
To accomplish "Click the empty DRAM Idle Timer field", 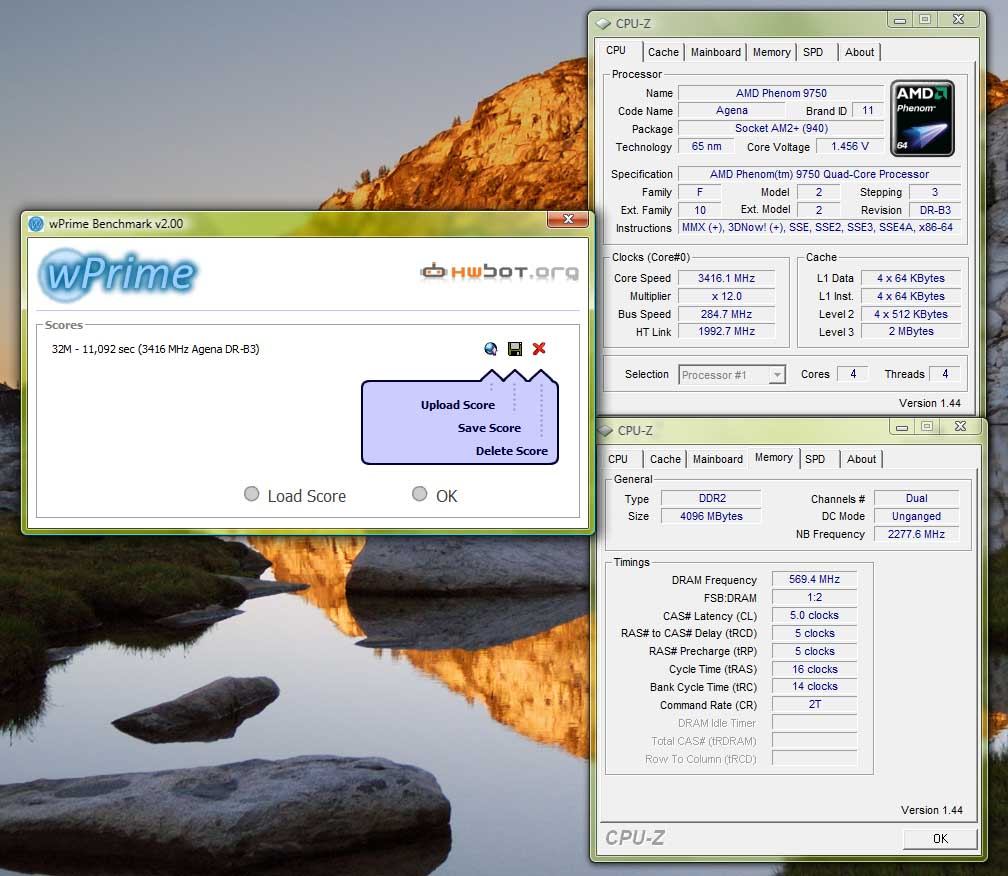I will (814, 722).
